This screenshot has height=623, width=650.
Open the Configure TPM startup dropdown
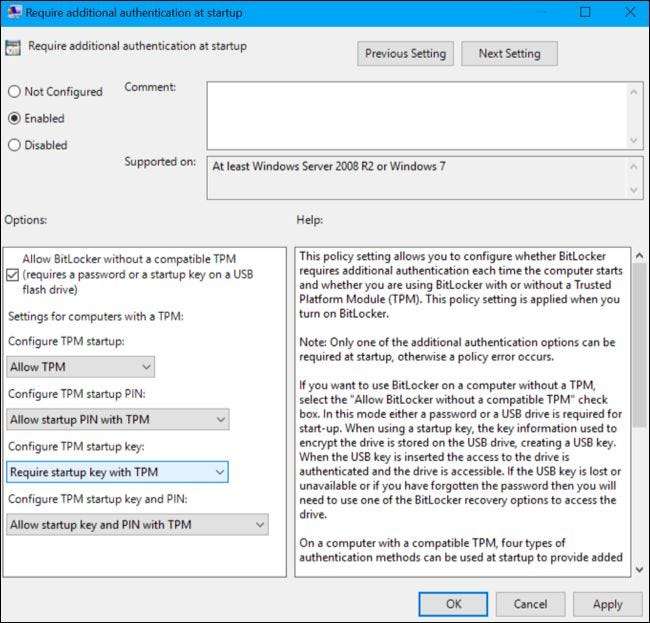point(80,367)
